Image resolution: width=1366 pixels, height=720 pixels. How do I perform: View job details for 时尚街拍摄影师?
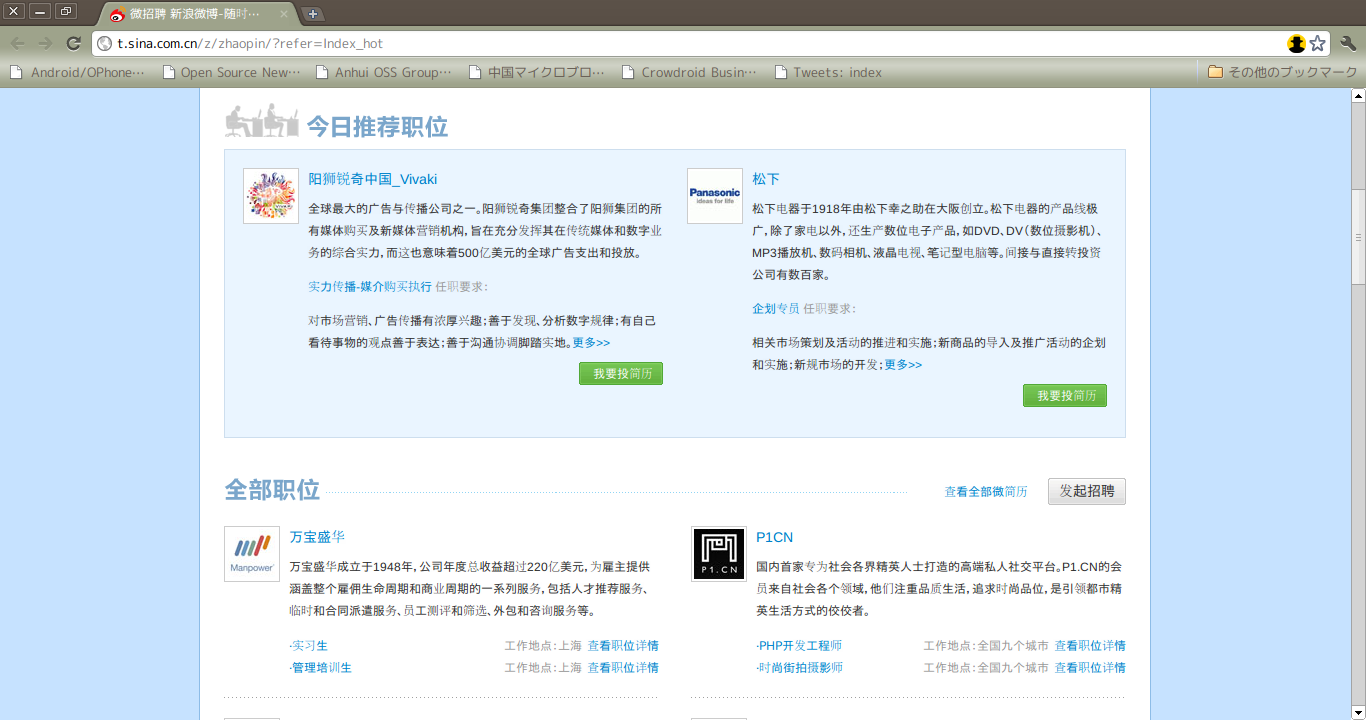click(x=1090, y=667)
